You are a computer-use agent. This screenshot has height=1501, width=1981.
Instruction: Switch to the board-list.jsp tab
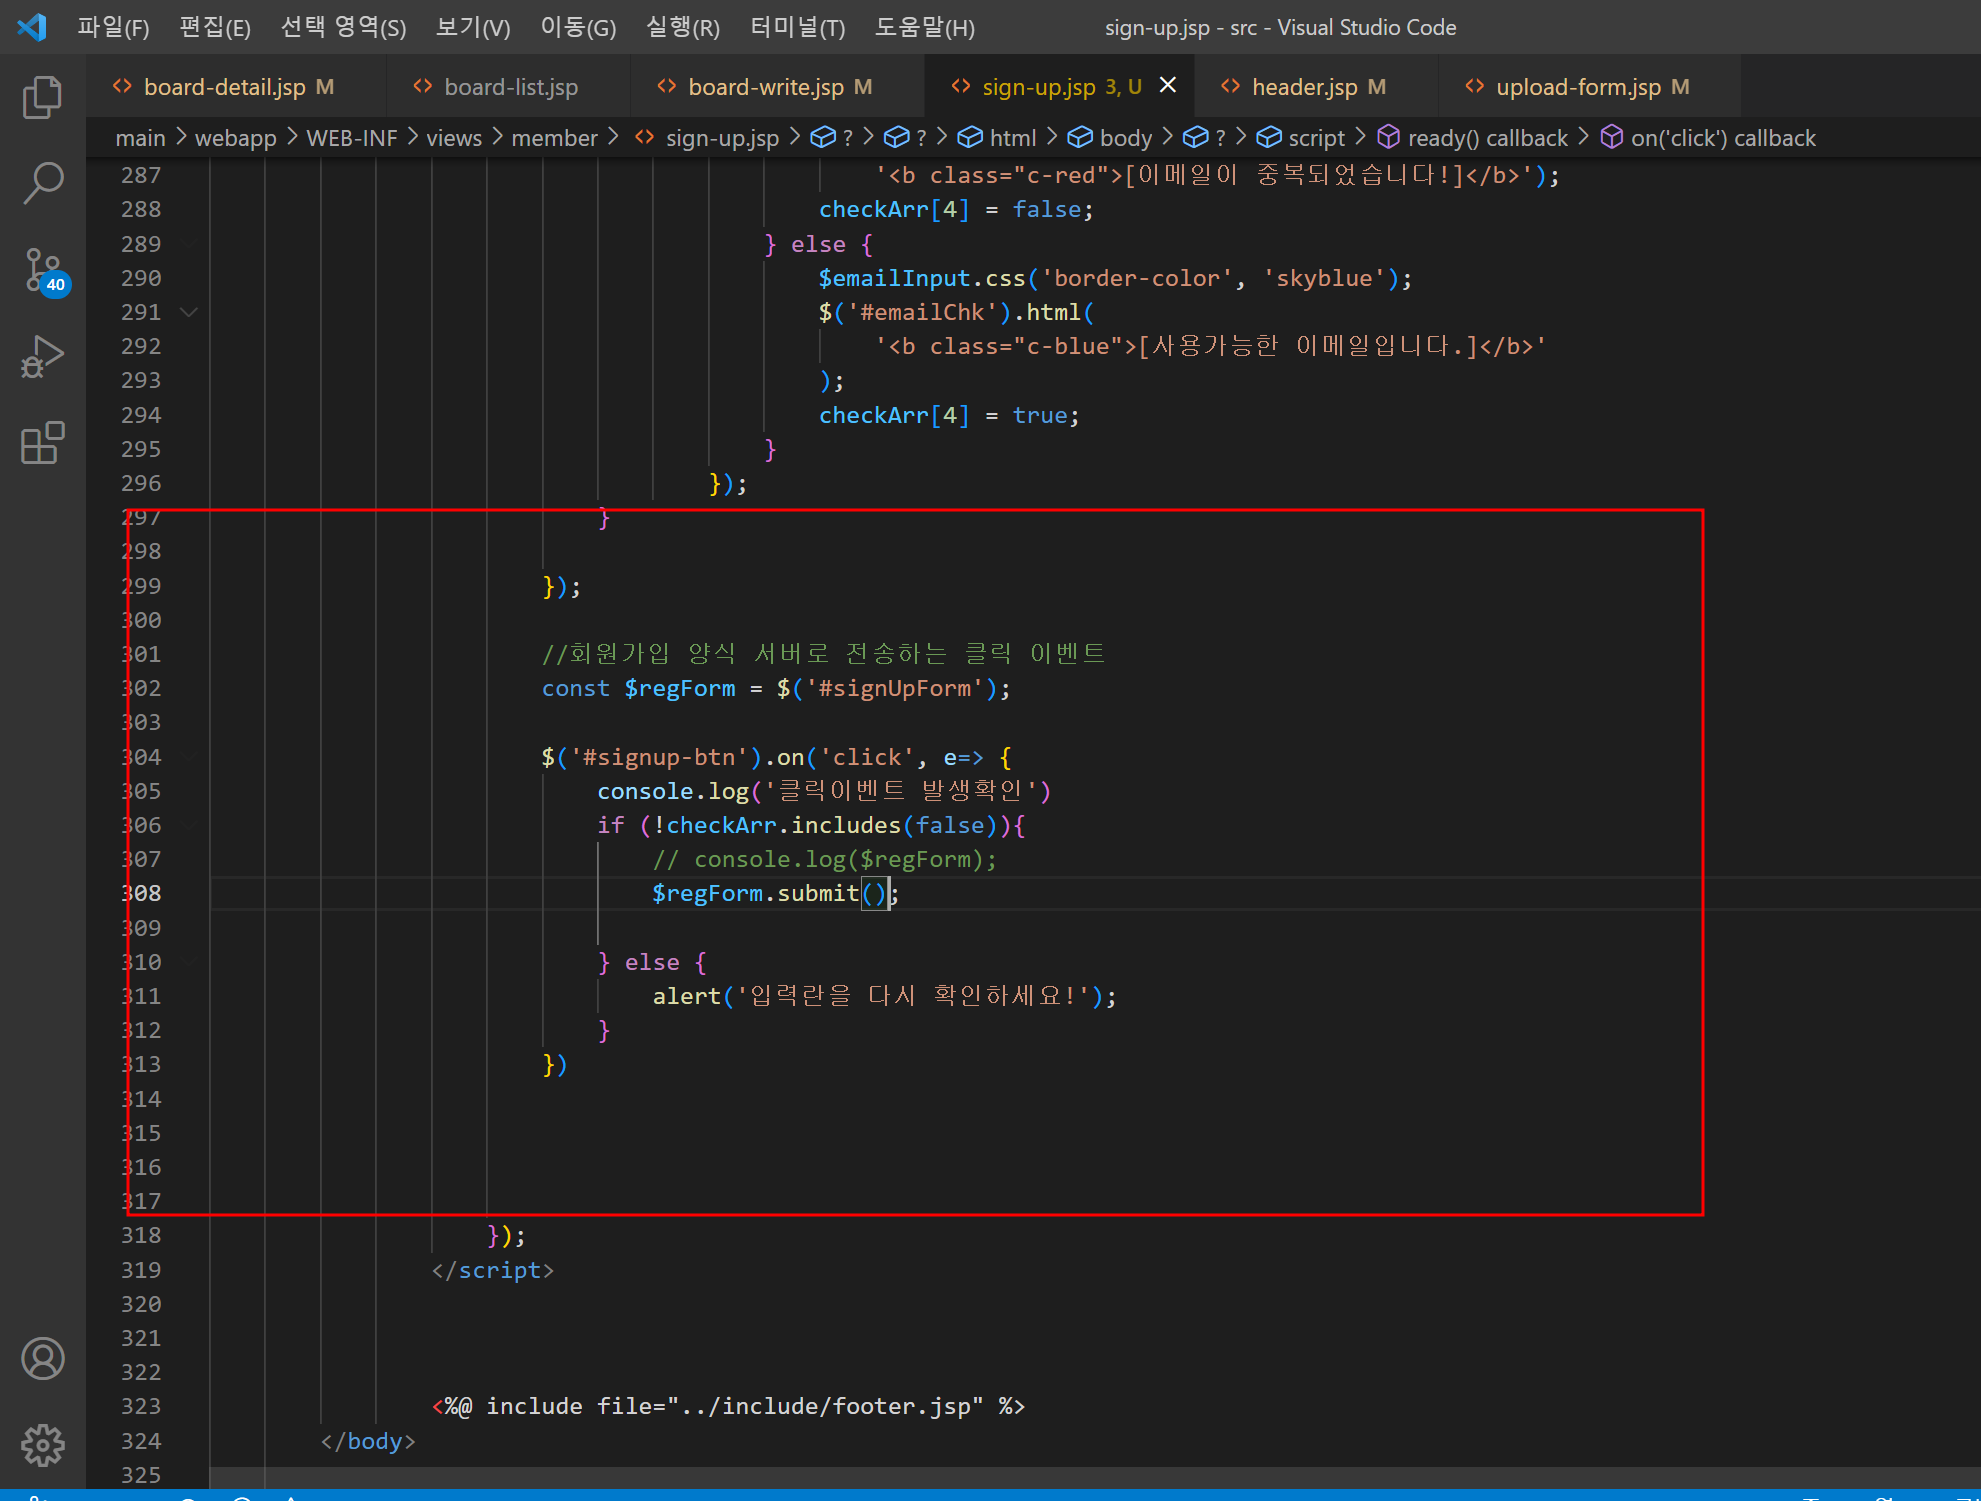[x=509, y=87]
